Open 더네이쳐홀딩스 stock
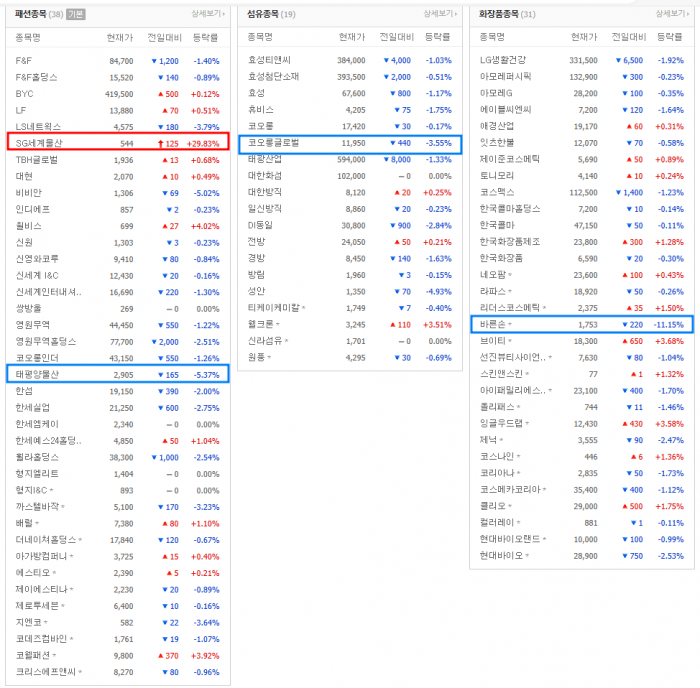This screenshot has height=688, width=700. tap(46, 540)
